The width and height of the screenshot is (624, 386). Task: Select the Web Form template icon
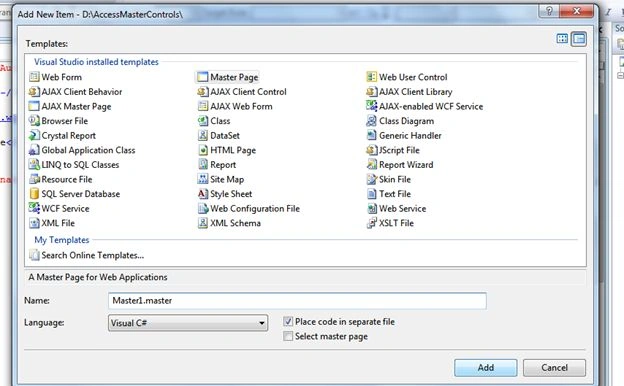point(34,77)
